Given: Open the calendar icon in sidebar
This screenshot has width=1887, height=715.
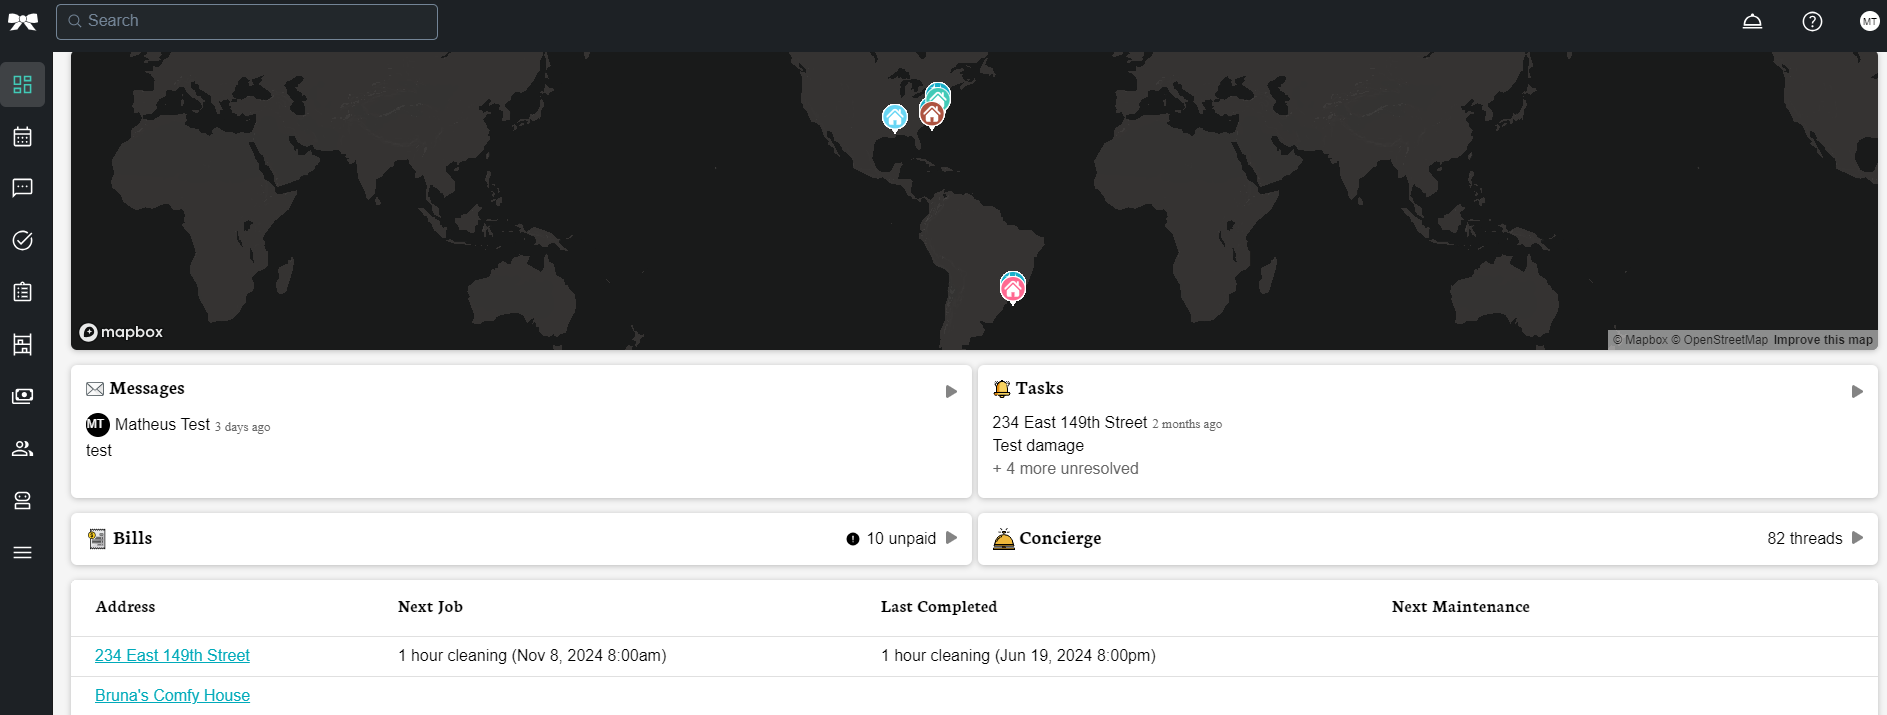Looking at the screenshot, I should coord(22,137).
